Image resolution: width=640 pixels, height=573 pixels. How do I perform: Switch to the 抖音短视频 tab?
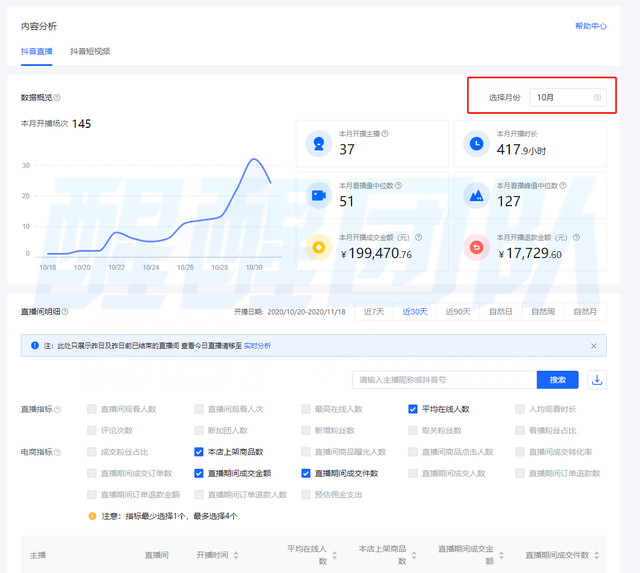point(90,51)
